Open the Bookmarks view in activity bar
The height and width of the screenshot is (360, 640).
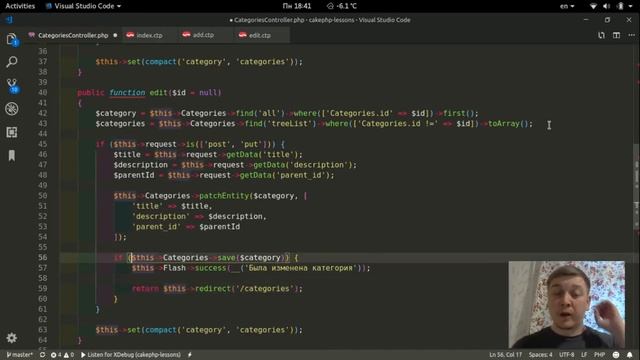pyautogui.click(x=11, y=156)
